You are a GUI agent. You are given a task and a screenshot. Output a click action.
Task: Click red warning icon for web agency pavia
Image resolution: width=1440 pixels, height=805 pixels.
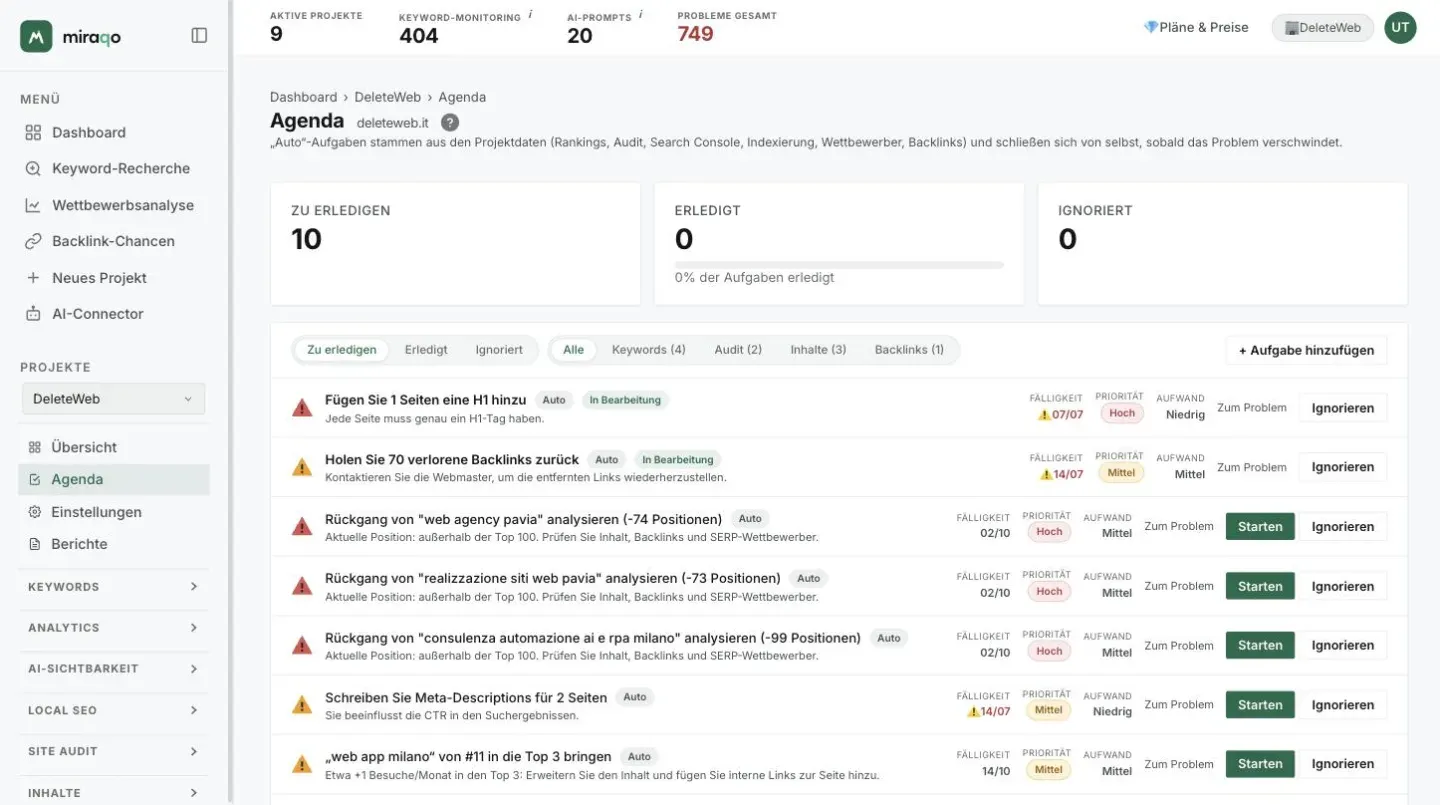tap(302, 526)
